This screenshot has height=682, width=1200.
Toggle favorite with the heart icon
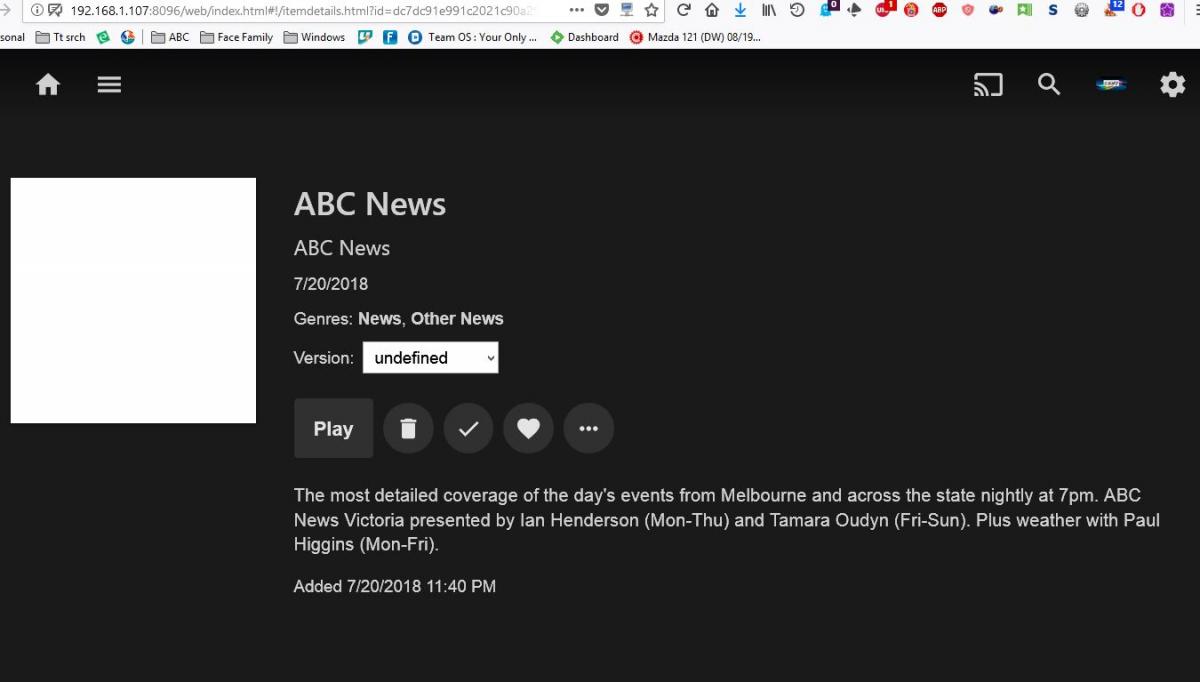pyautogui.click(x=528, y=429)
